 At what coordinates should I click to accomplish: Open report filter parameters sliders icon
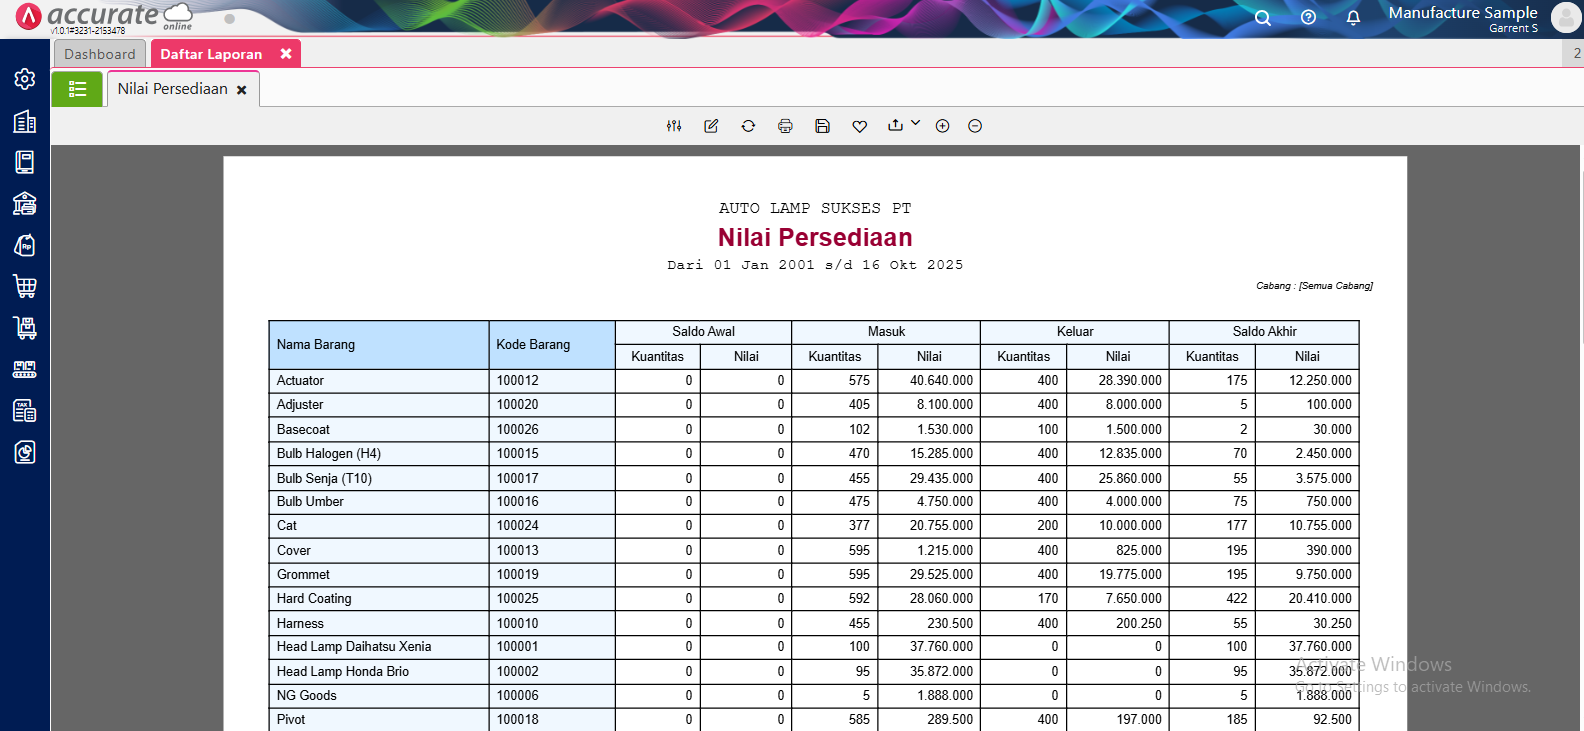point(674,126)
